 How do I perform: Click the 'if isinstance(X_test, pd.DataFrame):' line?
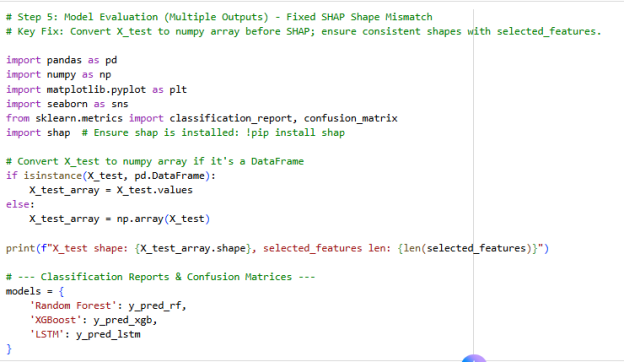(x=111, y=175)
